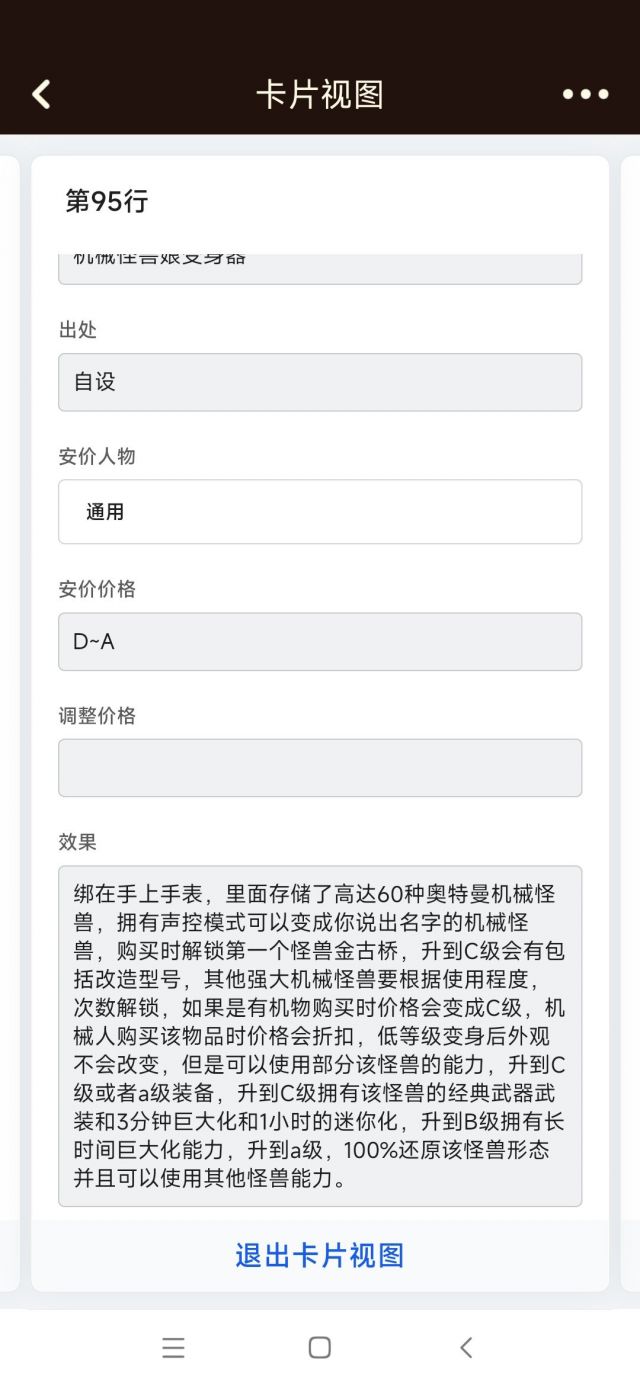Click the empty 调整价格 field
The image size is (640, 1386).
[x=320, y=768]
